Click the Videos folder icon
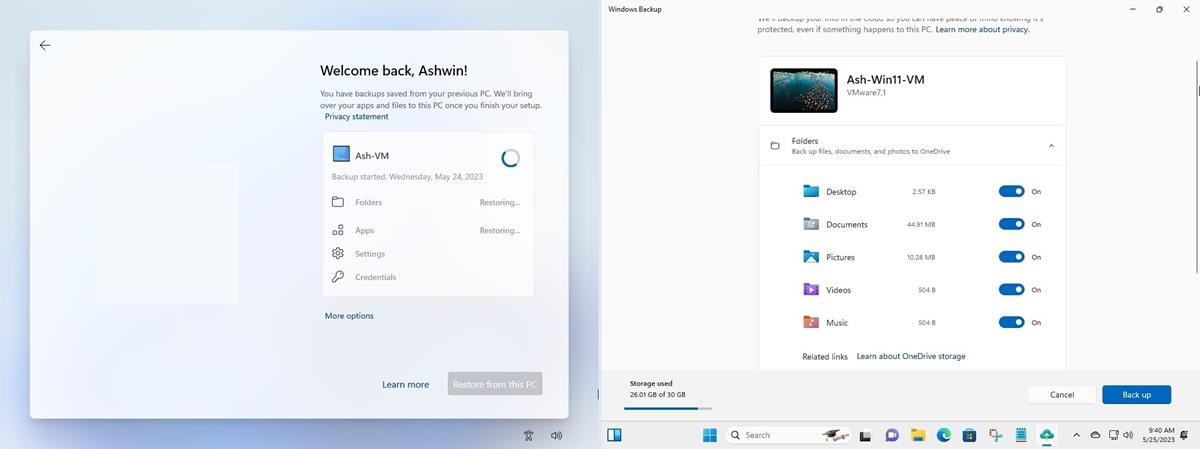This screenshot has width=1200, height=449. (x=811, y=290)
